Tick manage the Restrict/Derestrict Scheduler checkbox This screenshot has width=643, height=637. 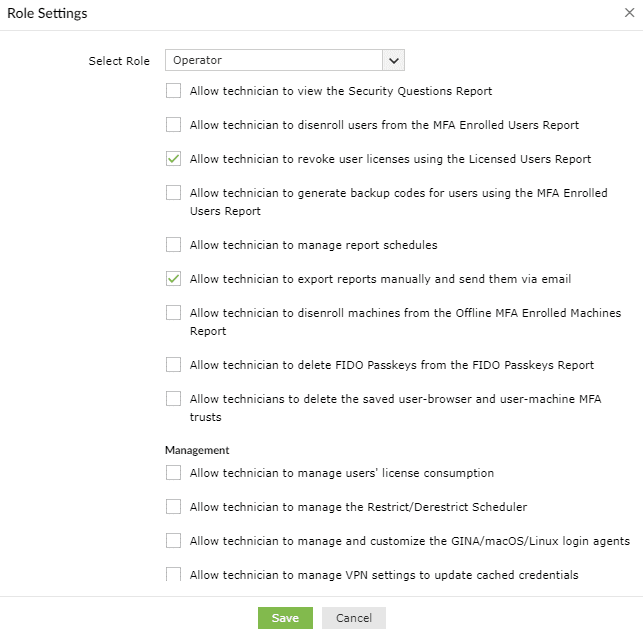click(174, 507)
